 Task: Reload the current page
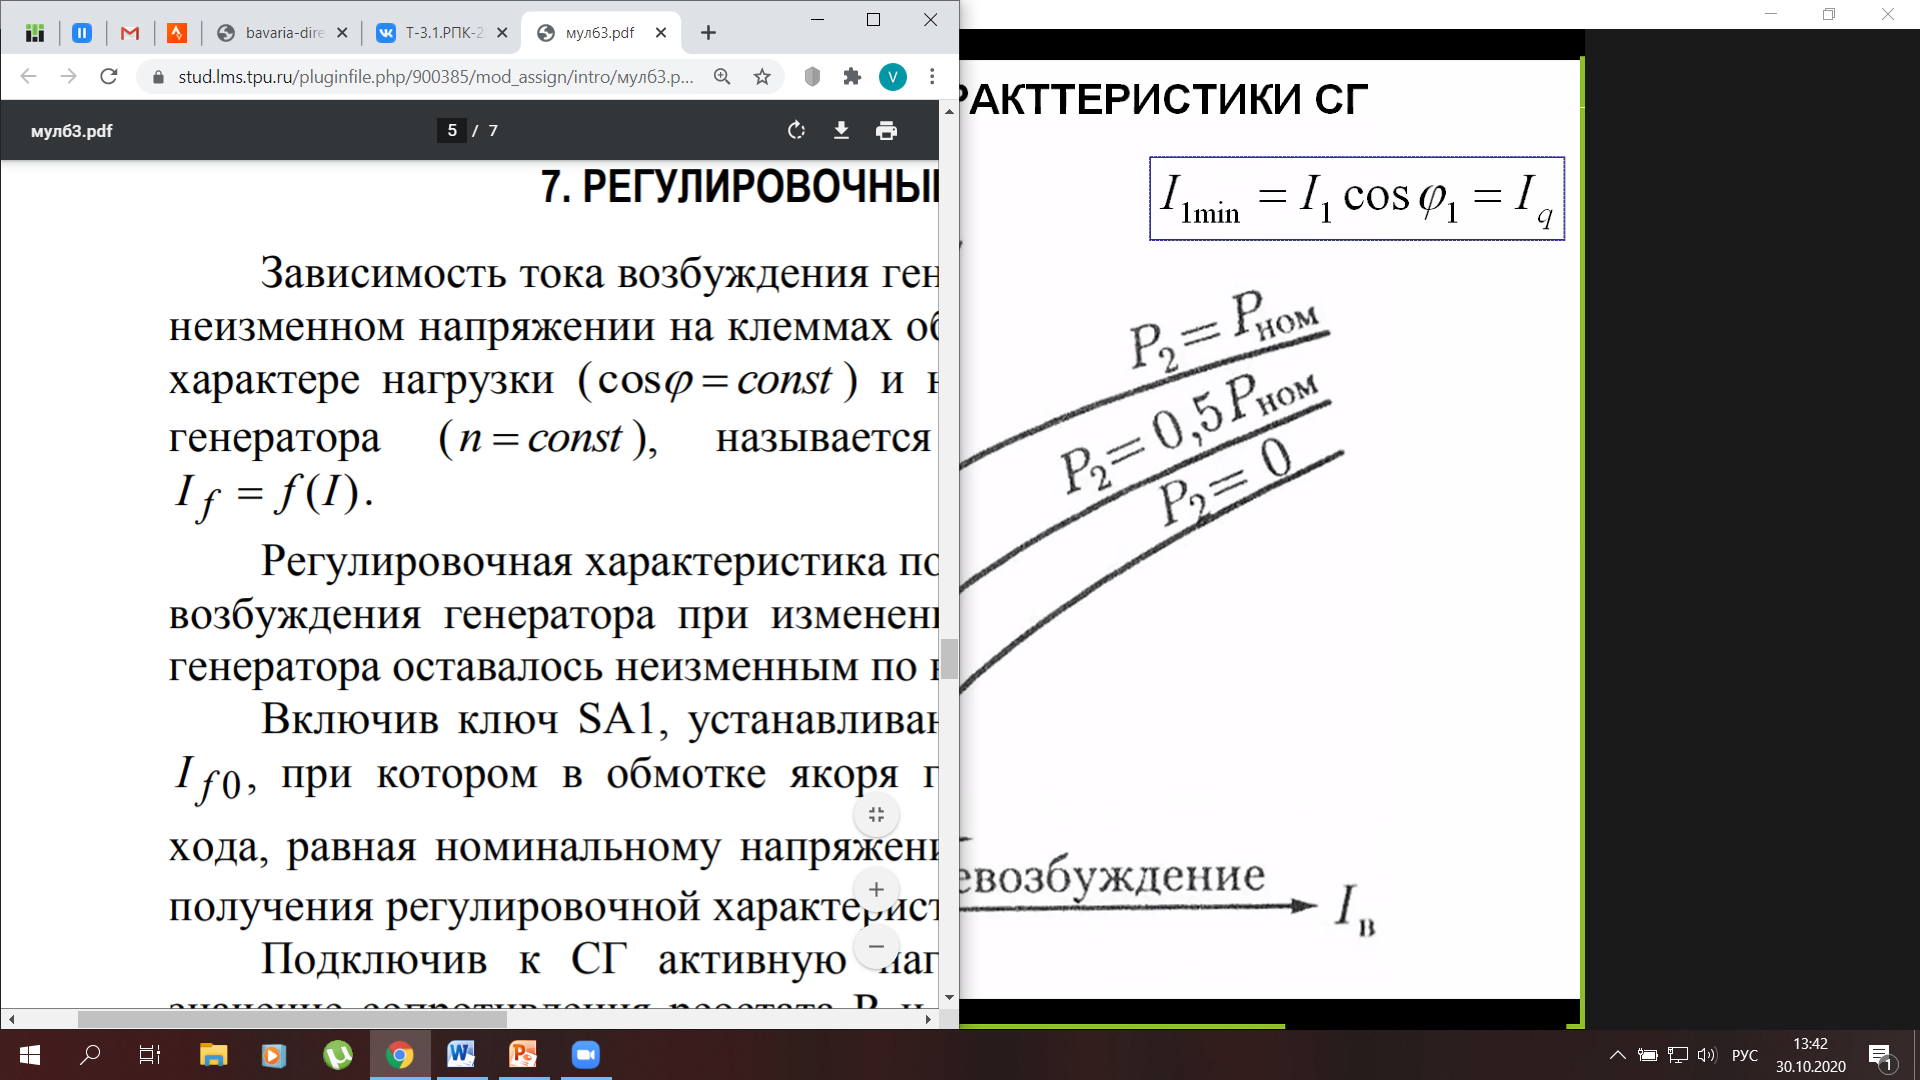[x=109, y=77]
